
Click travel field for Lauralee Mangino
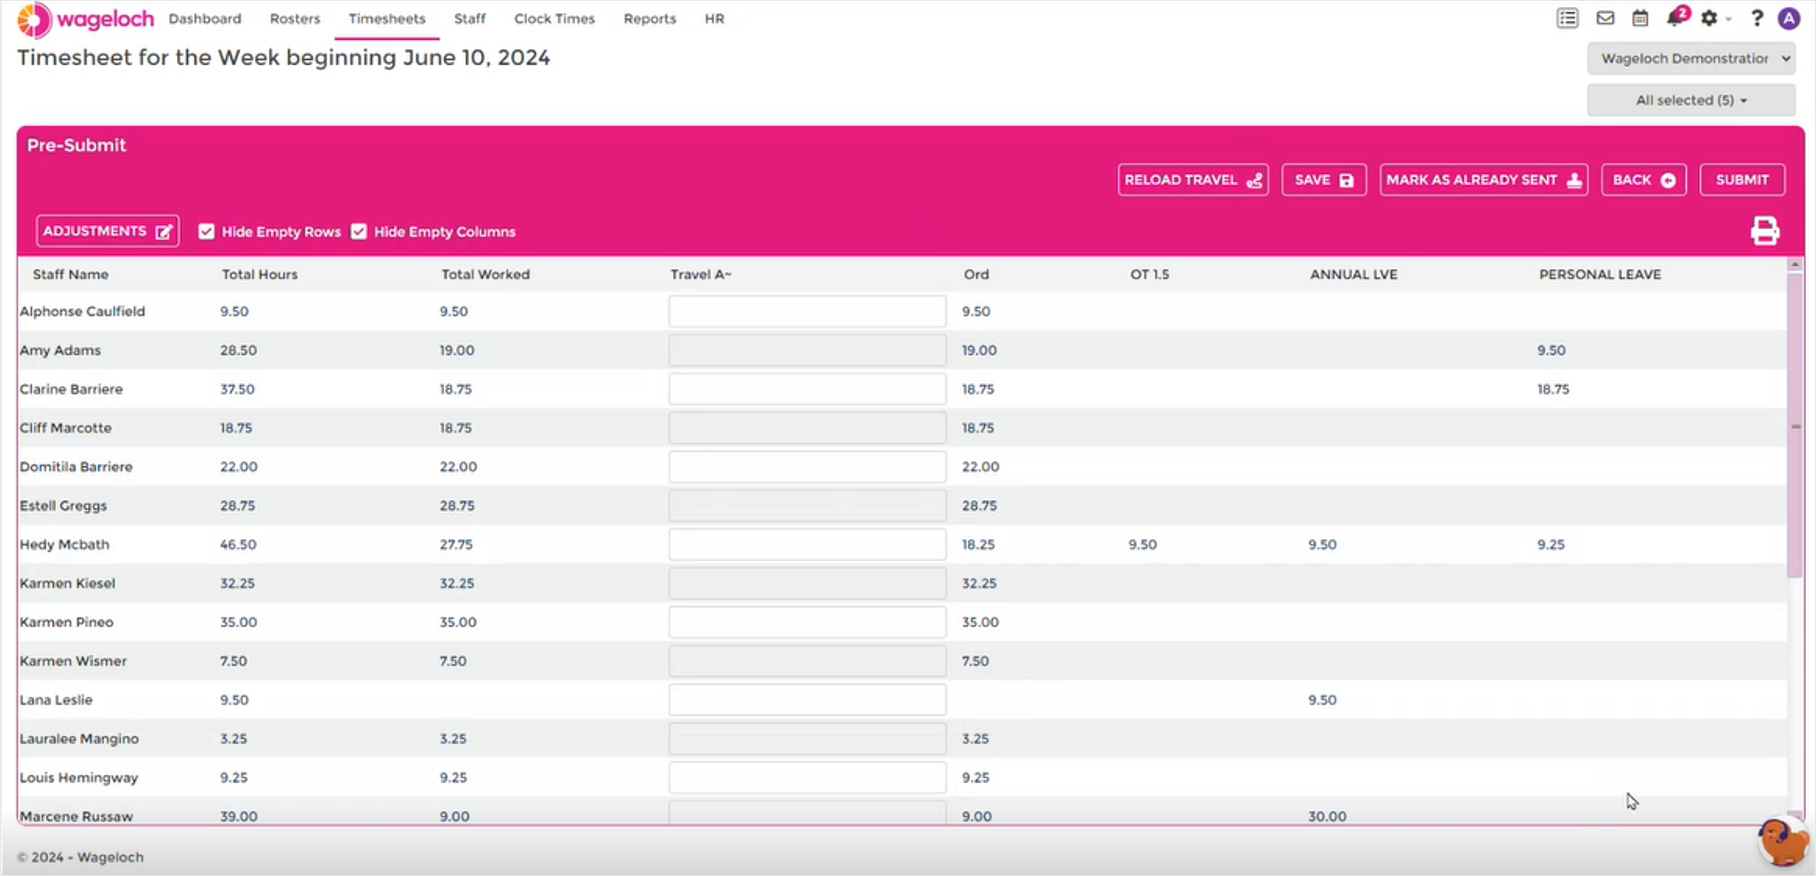click(807, 739)
